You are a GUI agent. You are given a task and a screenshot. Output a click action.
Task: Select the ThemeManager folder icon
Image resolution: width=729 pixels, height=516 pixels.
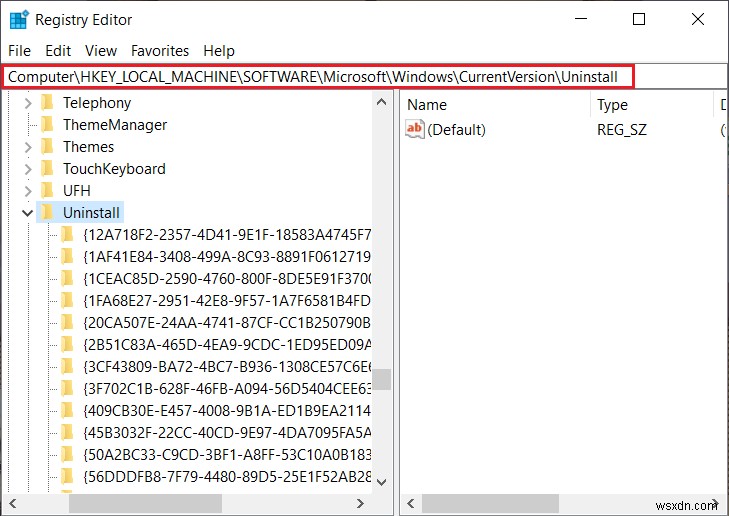pyautogui.click(x=47, y=124)
